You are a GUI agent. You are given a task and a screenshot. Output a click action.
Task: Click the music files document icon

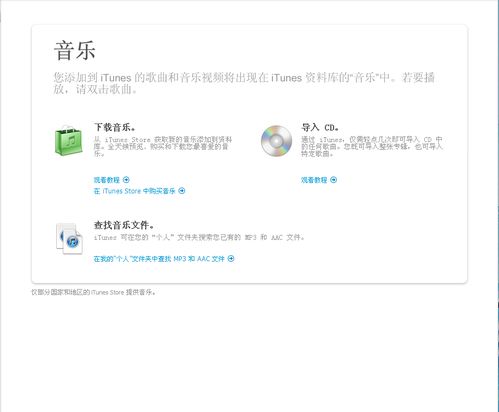pyautogui.click(x=69, y=239)
